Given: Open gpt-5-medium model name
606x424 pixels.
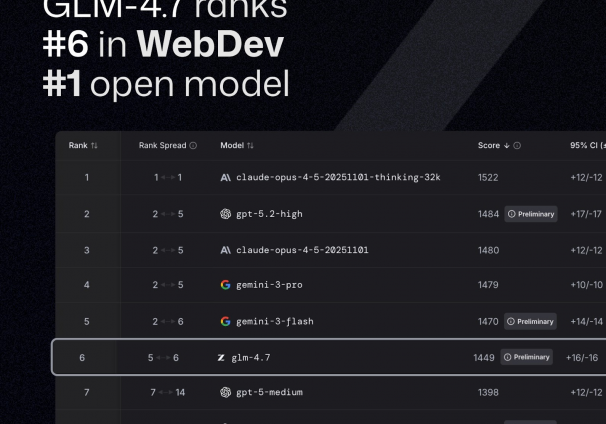Looking at the screenshot, I should click(x=269, y=392).
